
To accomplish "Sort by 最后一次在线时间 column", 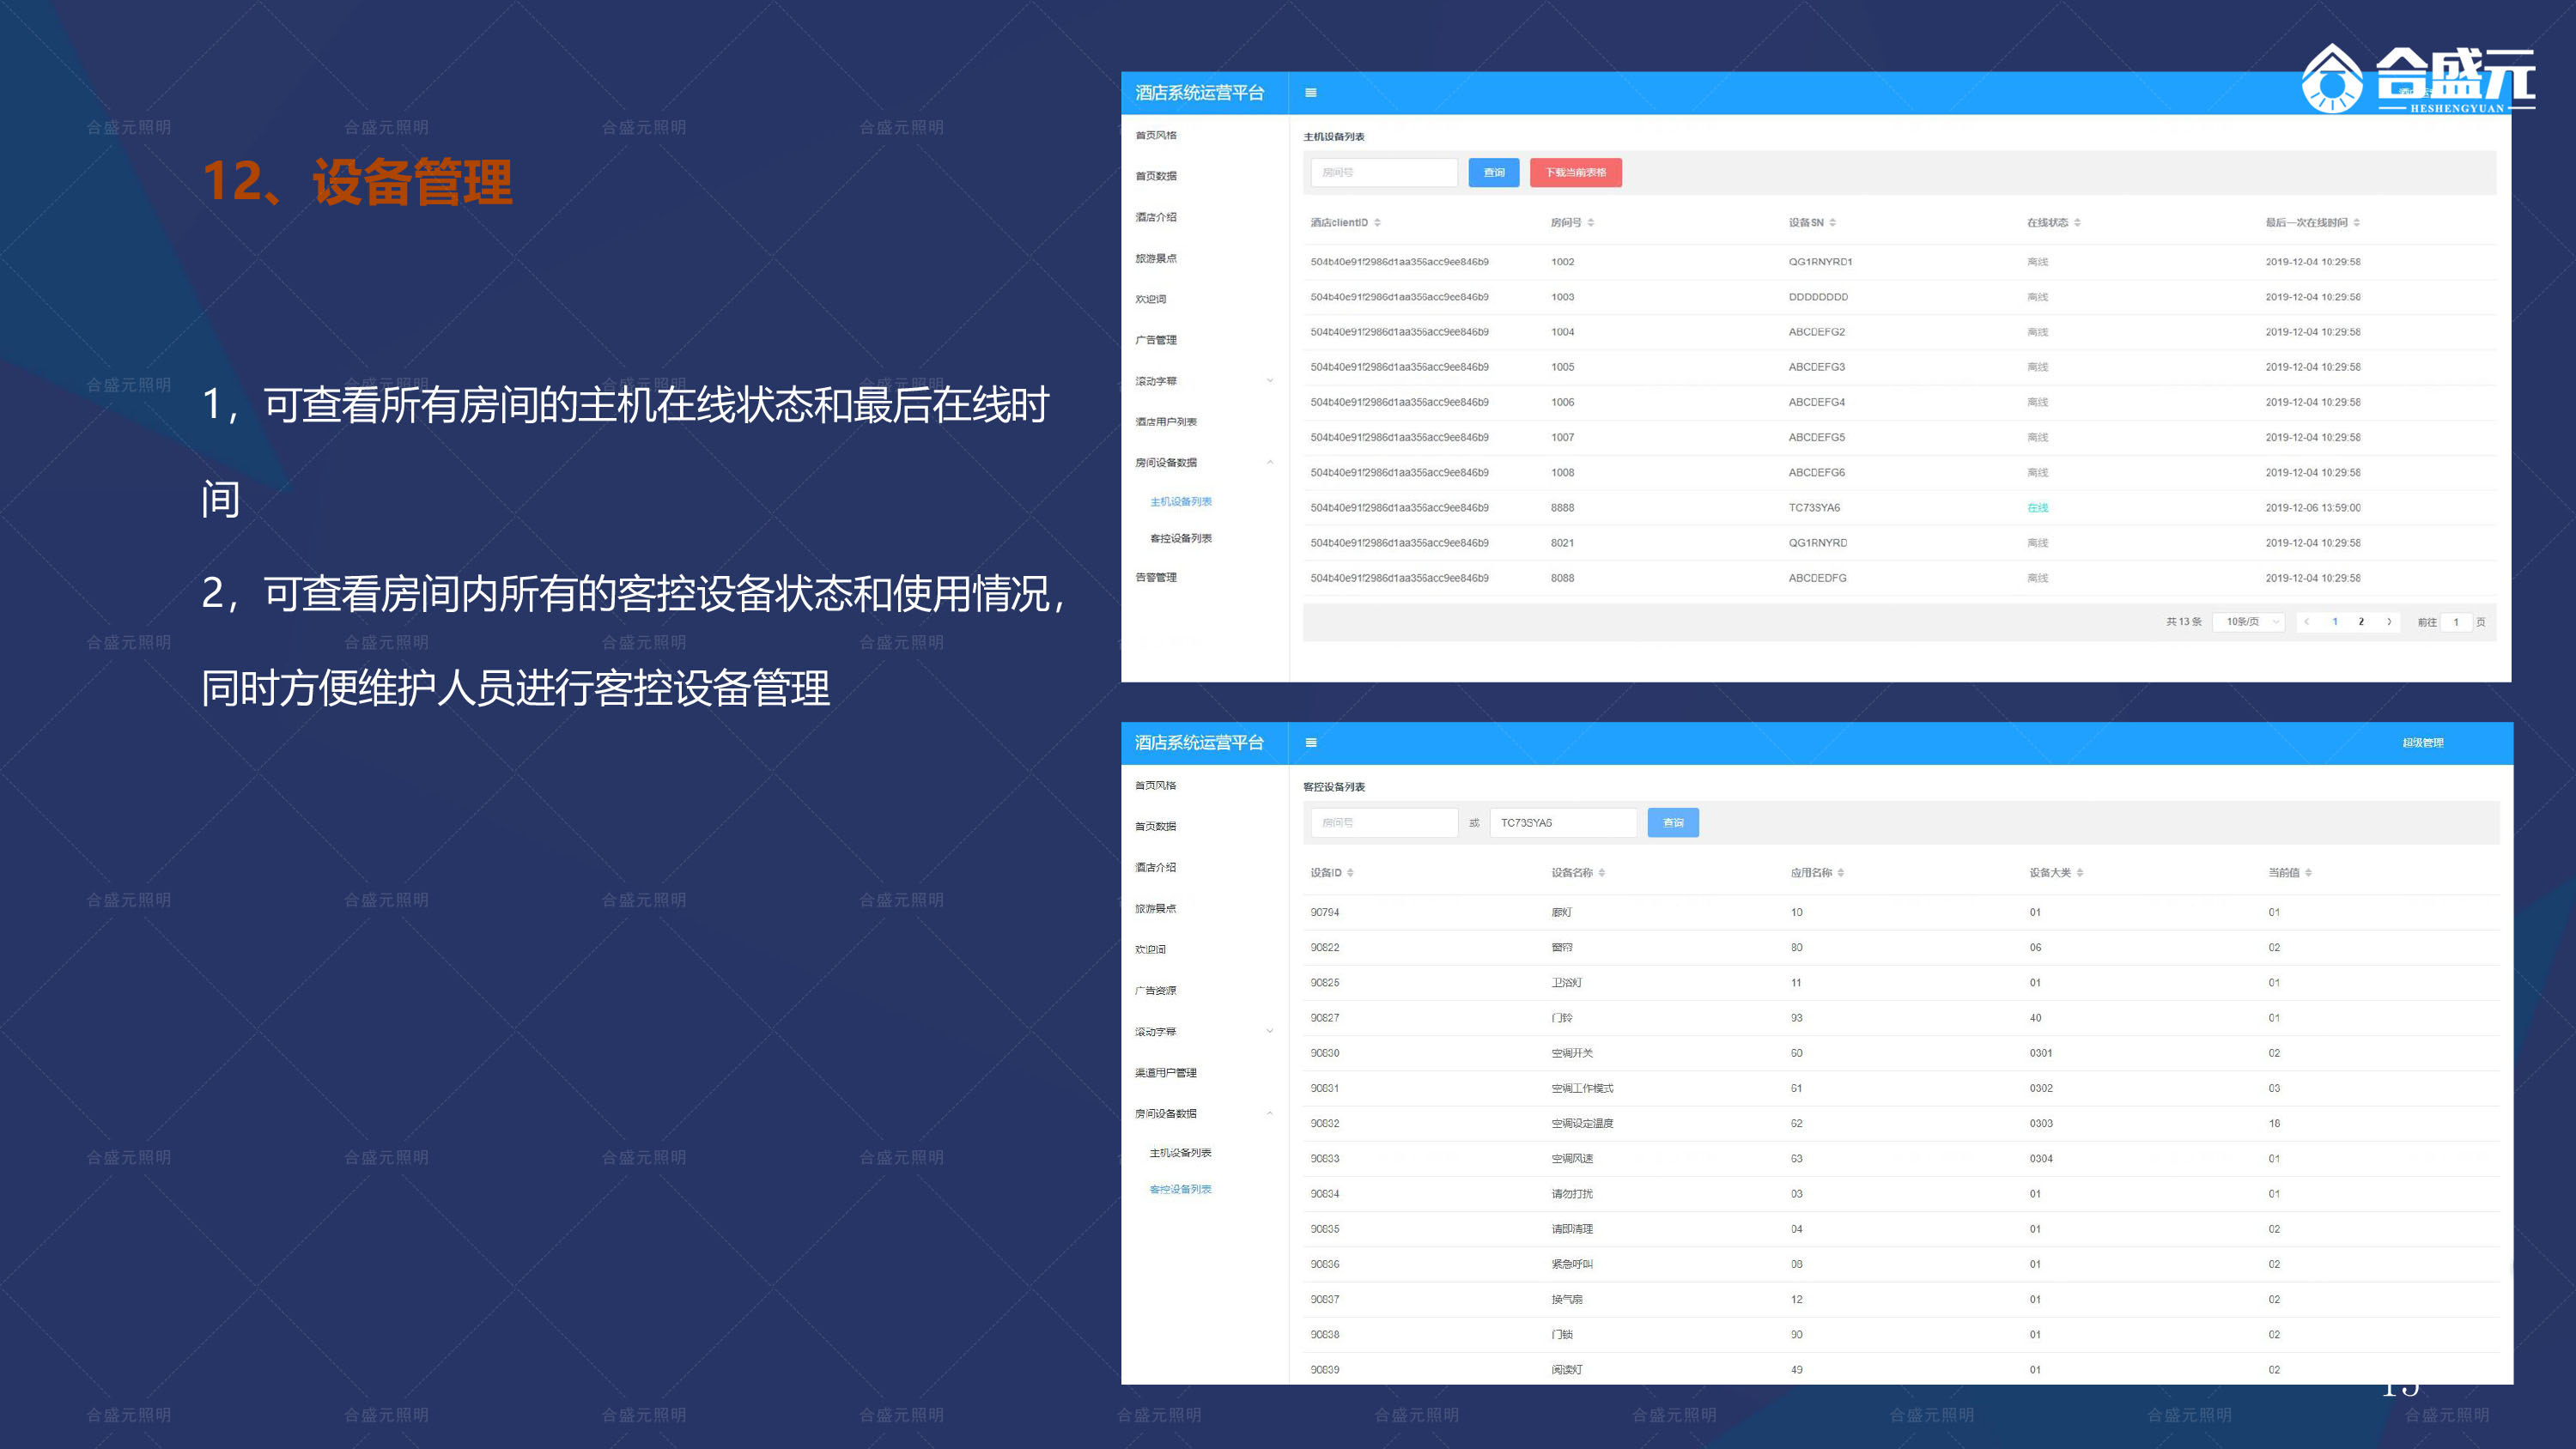I will pyautogui.click(x=2356, y=223).
